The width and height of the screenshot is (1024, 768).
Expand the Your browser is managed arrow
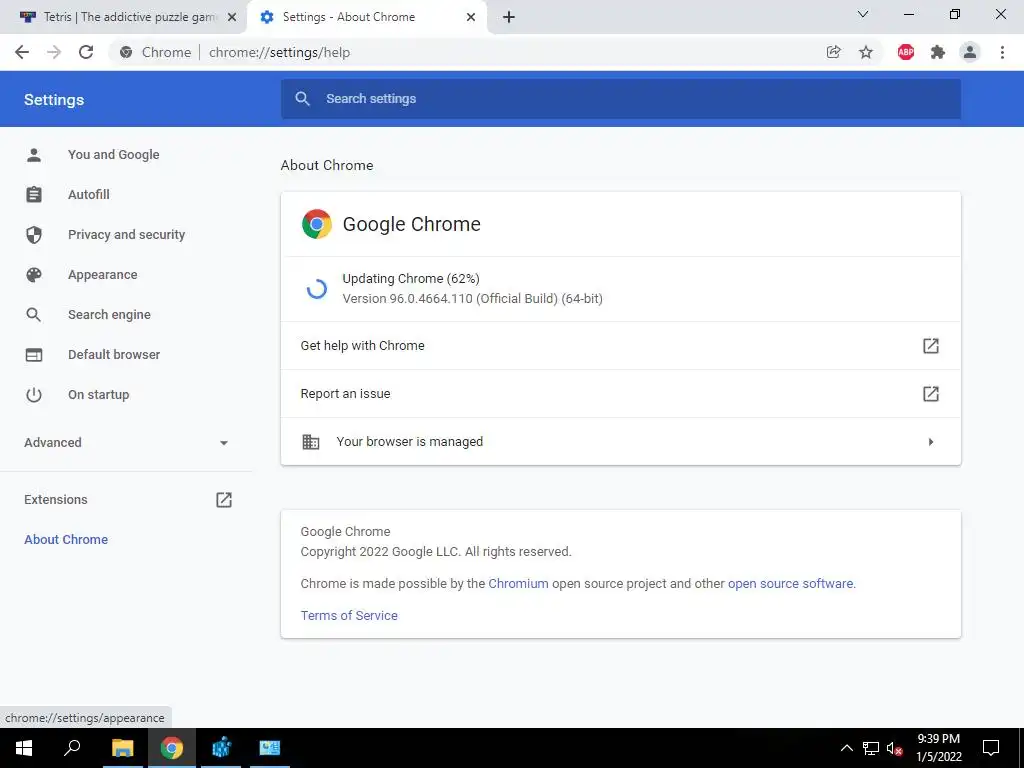[x=931, y=442]
